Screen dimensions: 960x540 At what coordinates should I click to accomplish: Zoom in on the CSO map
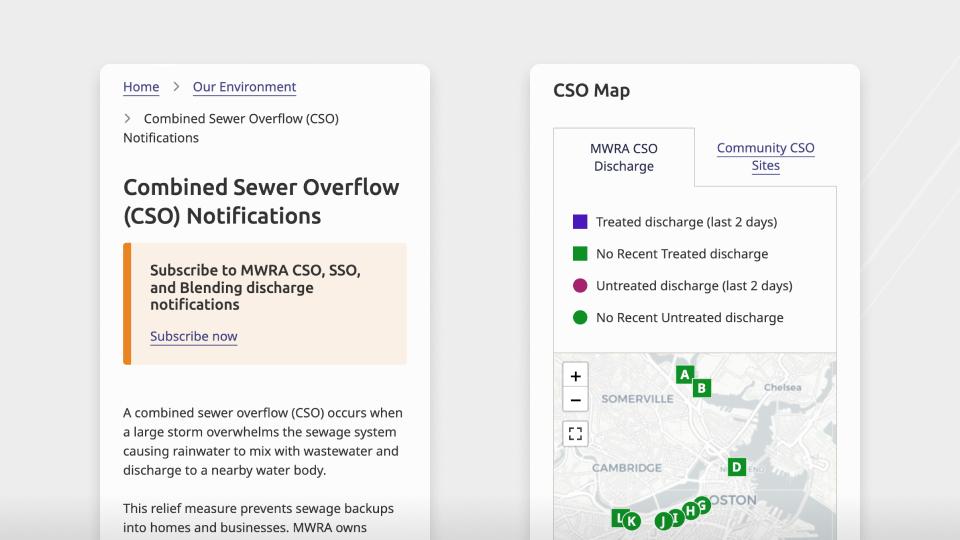tap(575, 377)
